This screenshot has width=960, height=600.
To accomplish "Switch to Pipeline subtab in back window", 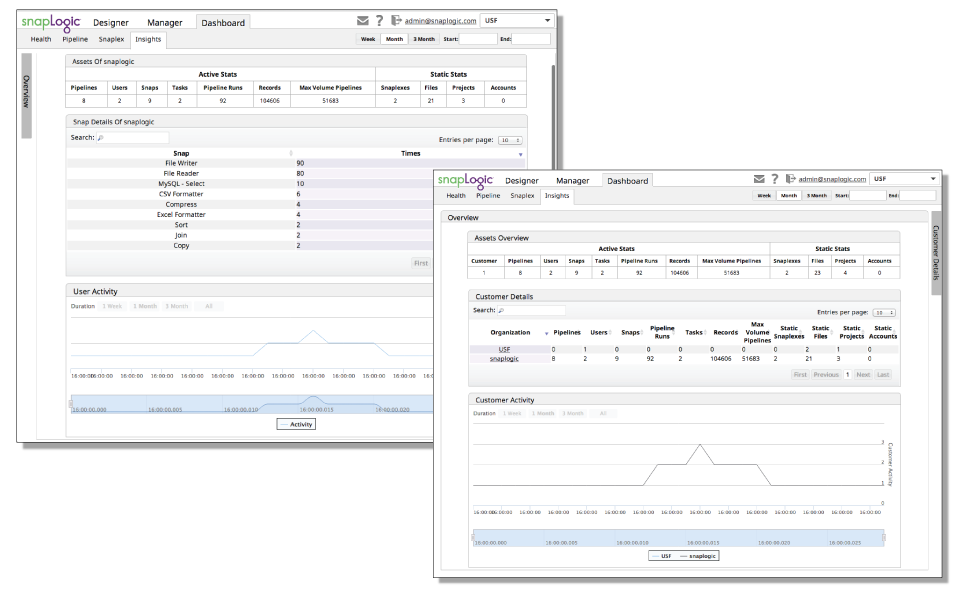I will (x=75, y=39).
